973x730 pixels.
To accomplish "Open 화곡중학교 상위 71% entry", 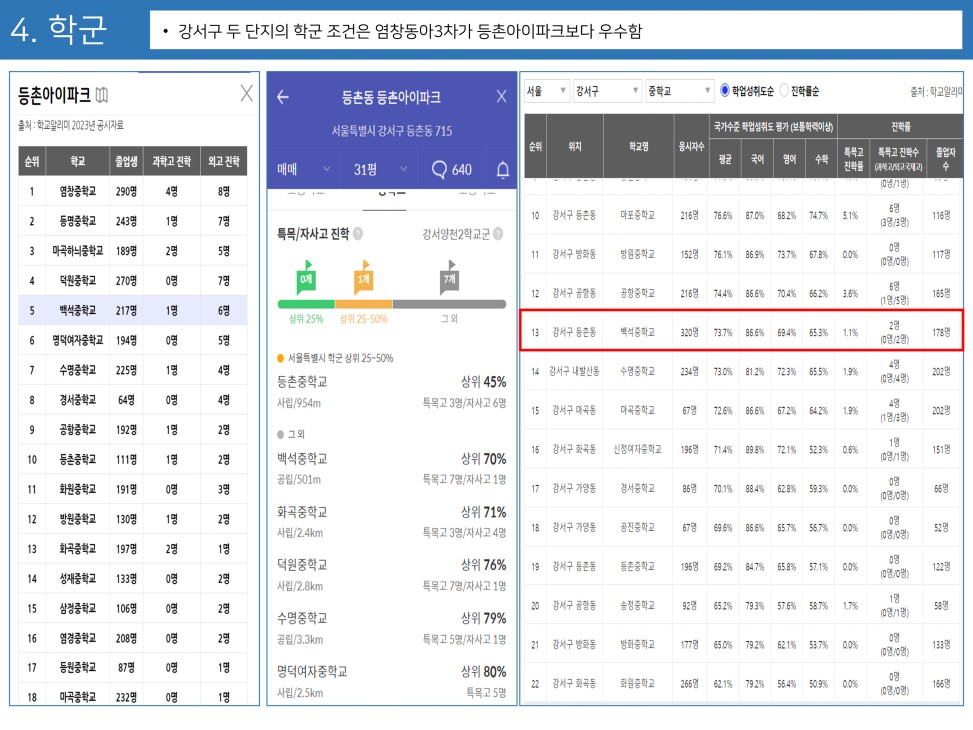I will 392,522.
